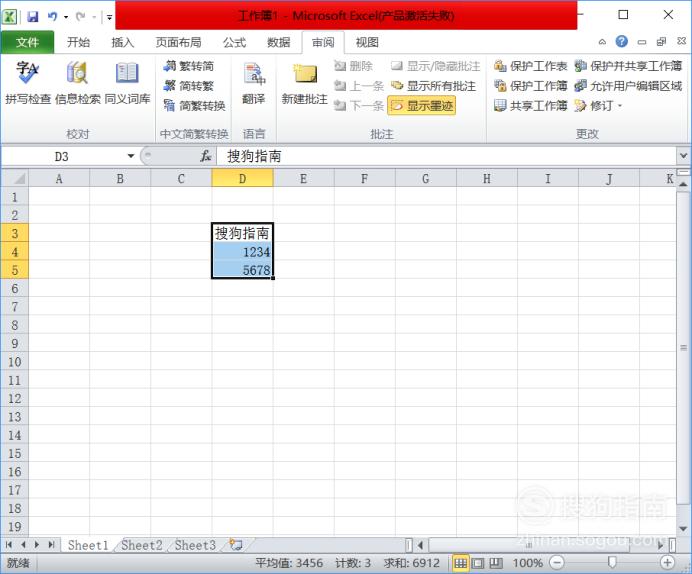Click cell containing 5678
The image size is (692, 574).
(x=242, y=270)
